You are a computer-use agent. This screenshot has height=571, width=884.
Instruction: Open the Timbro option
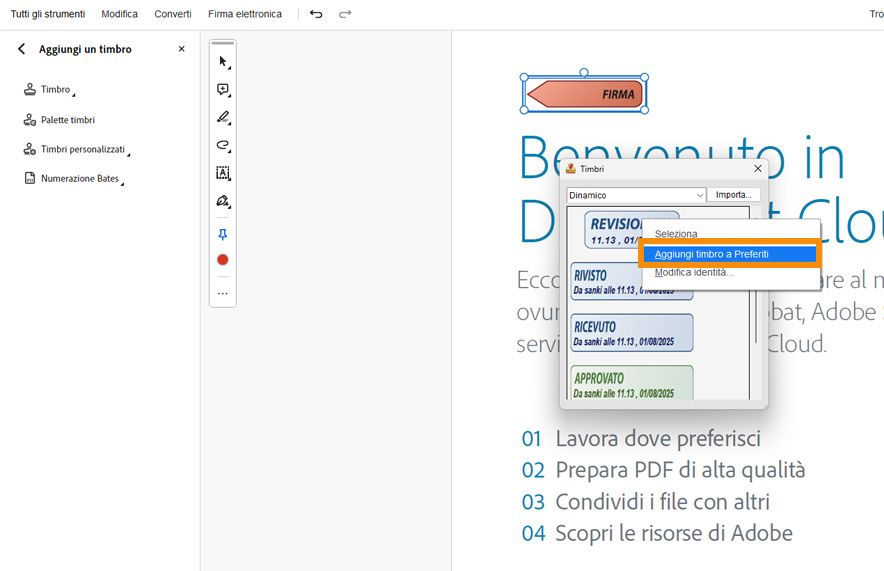[x=49, y=90]
